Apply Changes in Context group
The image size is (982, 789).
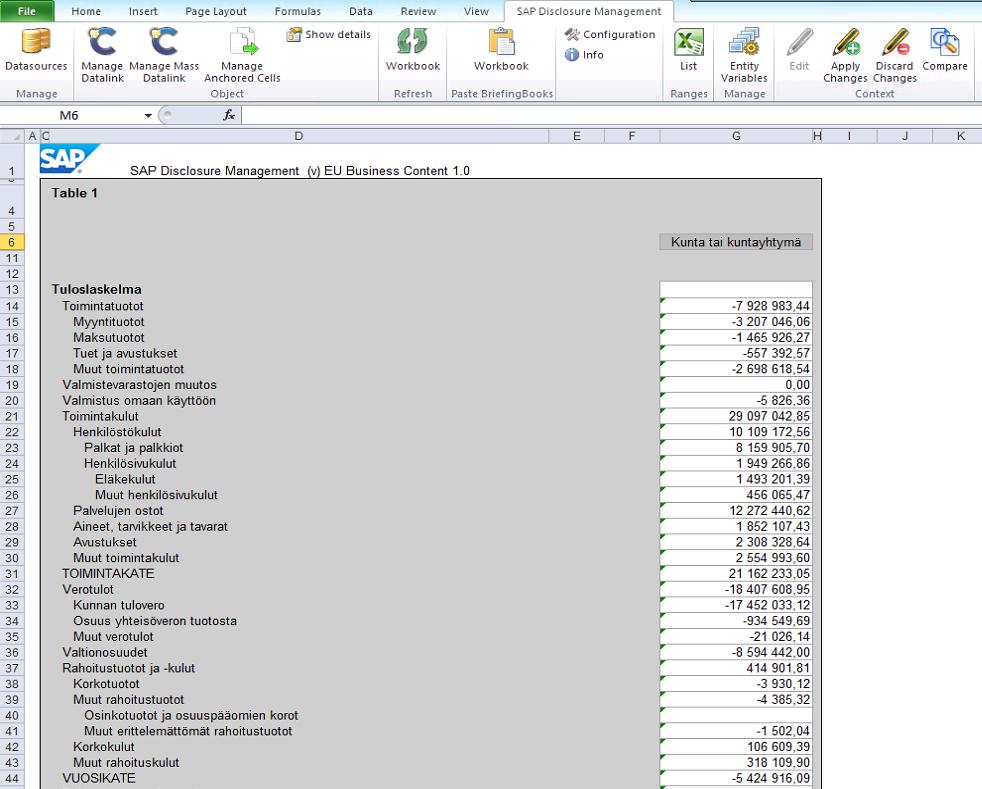[x=845, y=55]
